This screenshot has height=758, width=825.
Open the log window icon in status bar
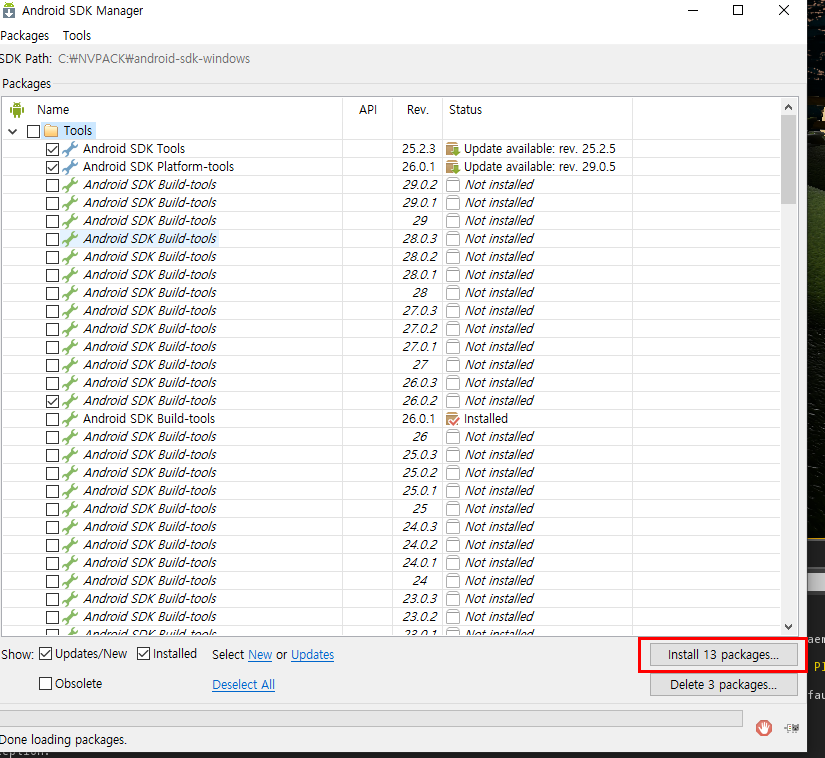click(x=792, y=728)
